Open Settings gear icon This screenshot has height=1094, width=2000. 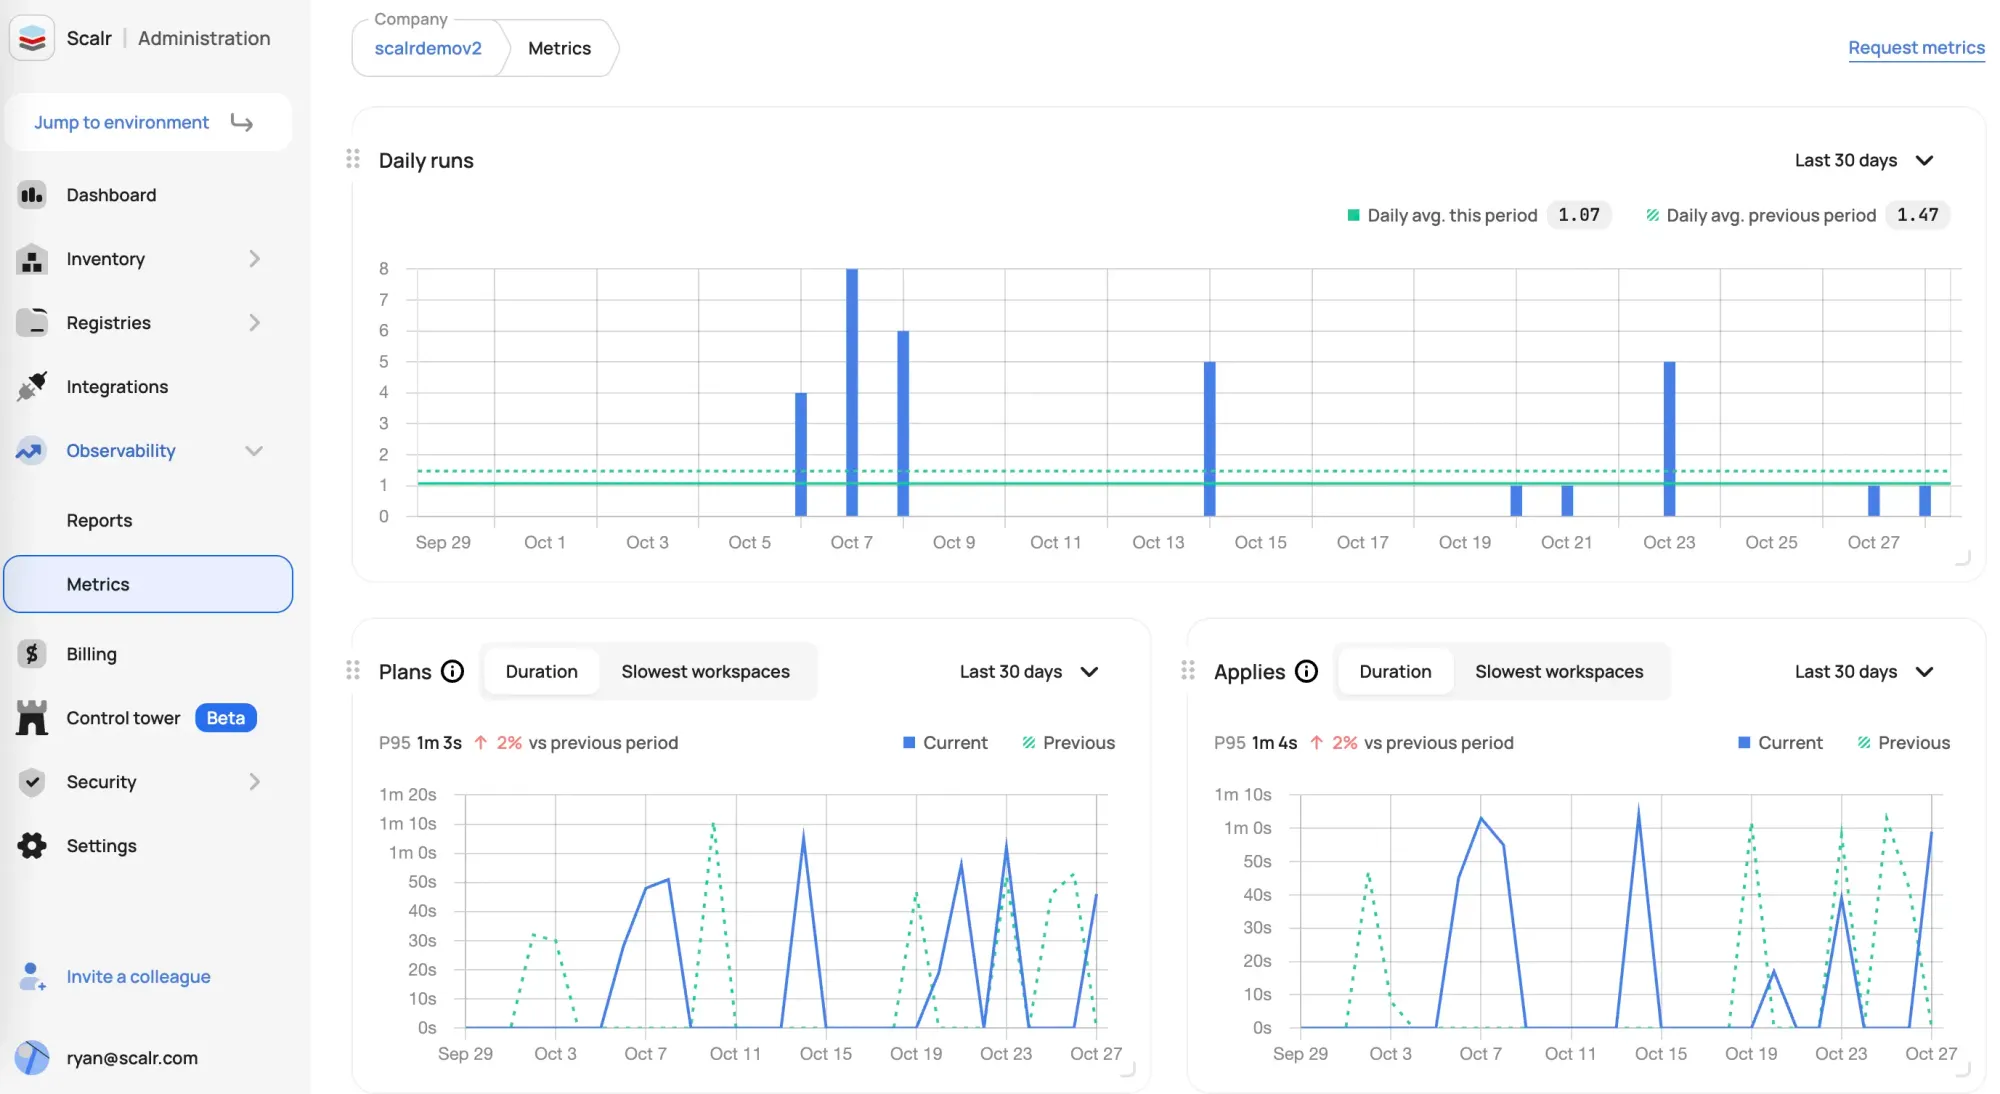pos(32,846)
